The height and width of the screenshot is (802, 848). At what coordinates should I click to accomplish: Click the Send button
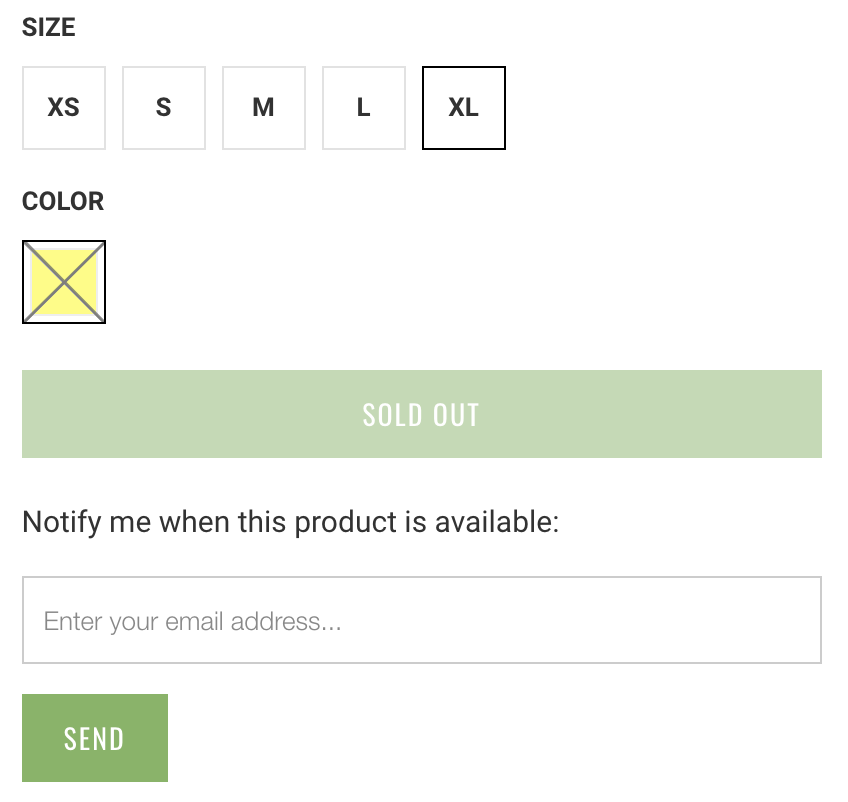(x=95, y=738)
